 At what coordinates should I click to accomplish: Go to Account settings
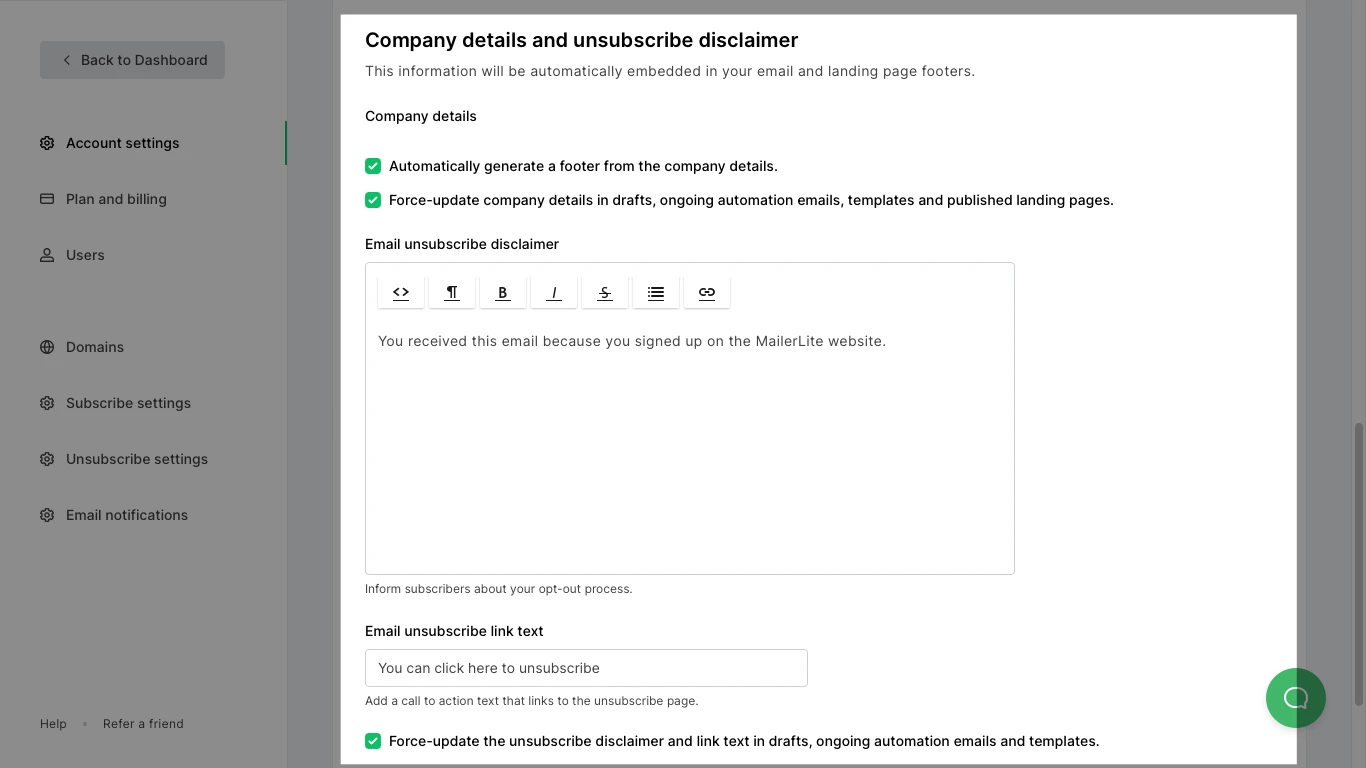pos(122,143)
